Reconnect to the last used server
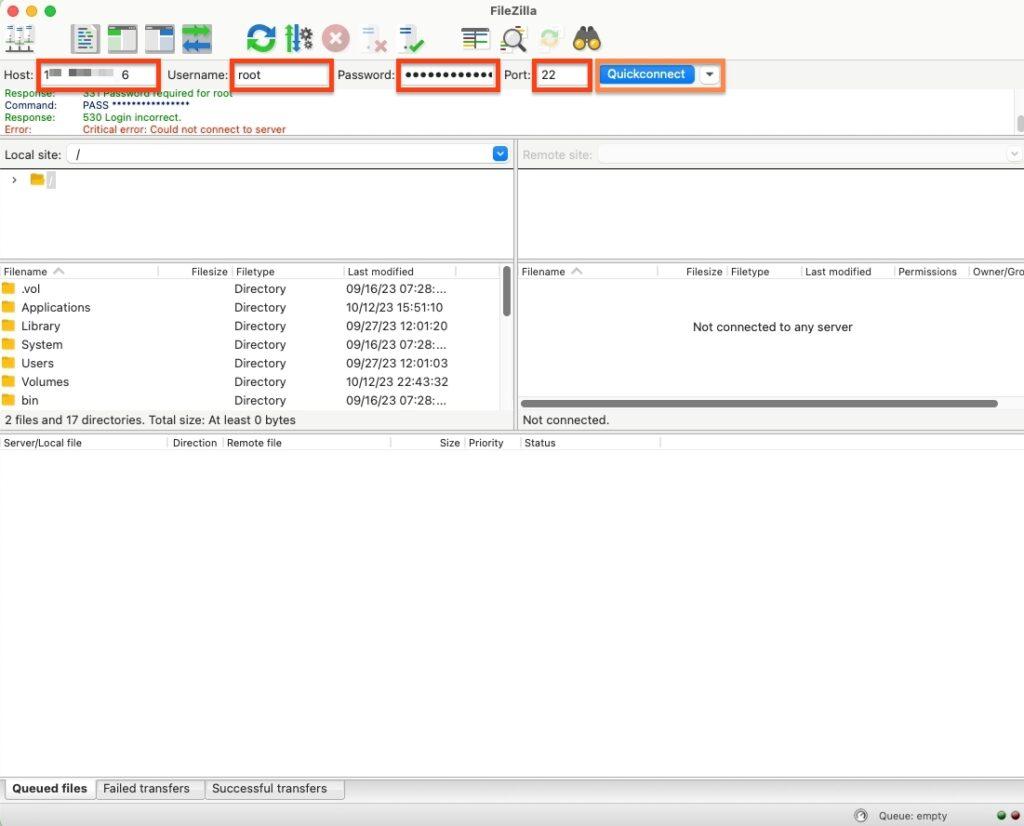The height and width of the screenshot is (826, 1024). tap(411, 39)
